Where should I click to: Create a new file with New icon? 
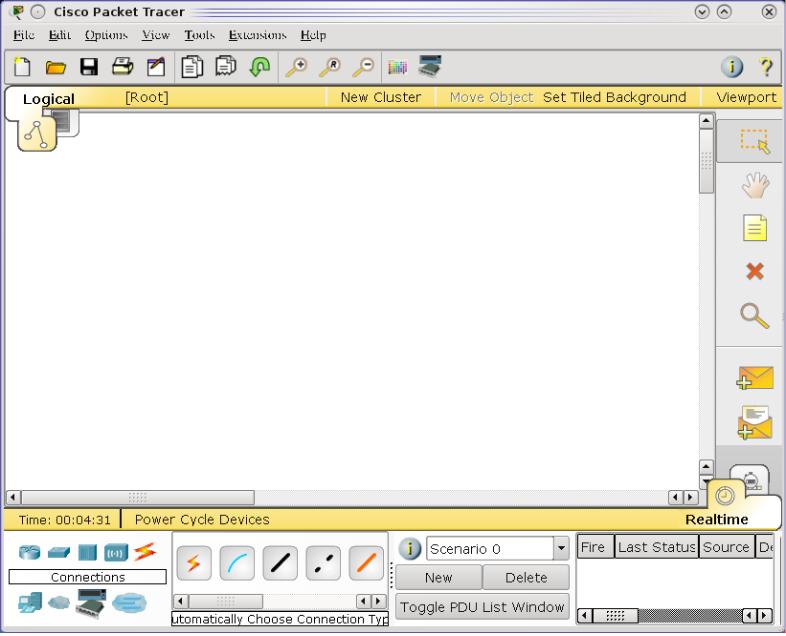pos(22,67)
